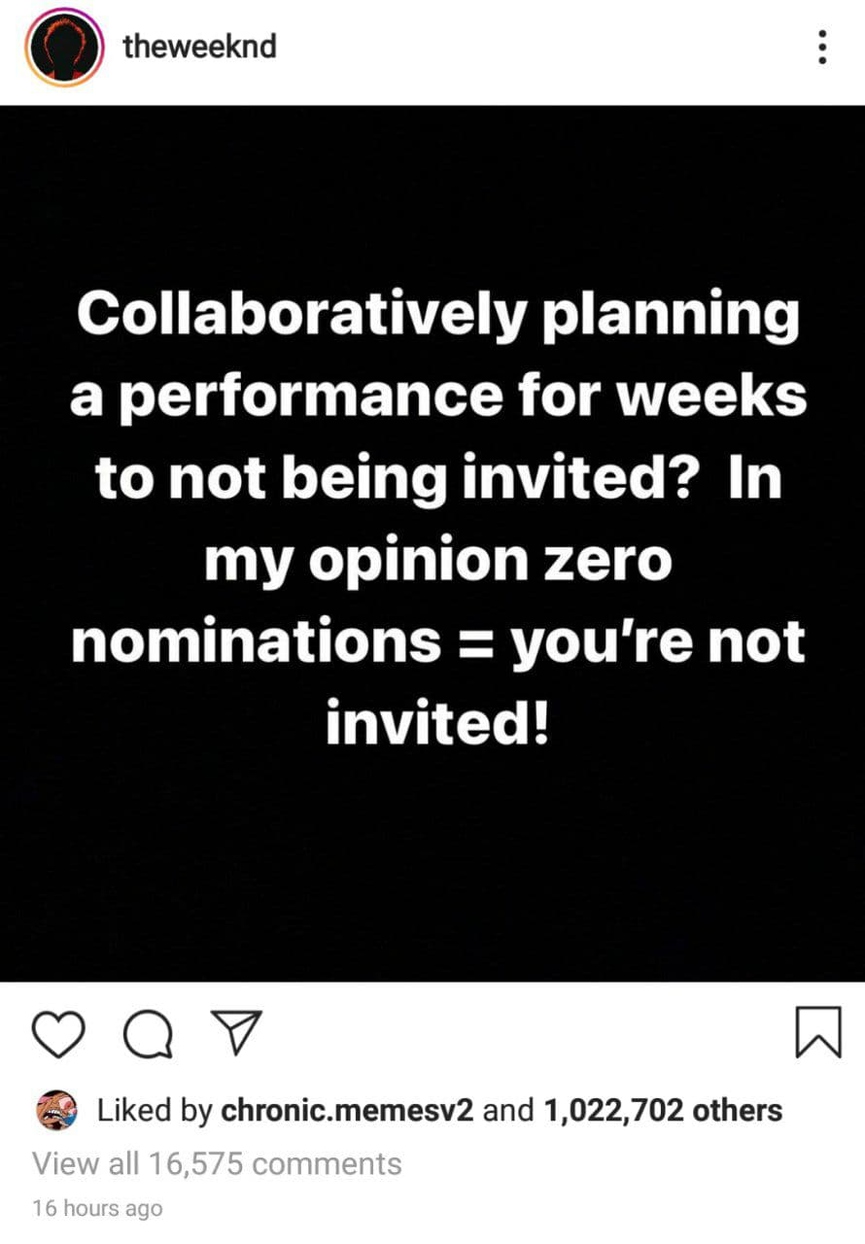This screenshot has height=1244, width=865.
Task: Open the three-dot post options menu
Action: click(822, 47)
